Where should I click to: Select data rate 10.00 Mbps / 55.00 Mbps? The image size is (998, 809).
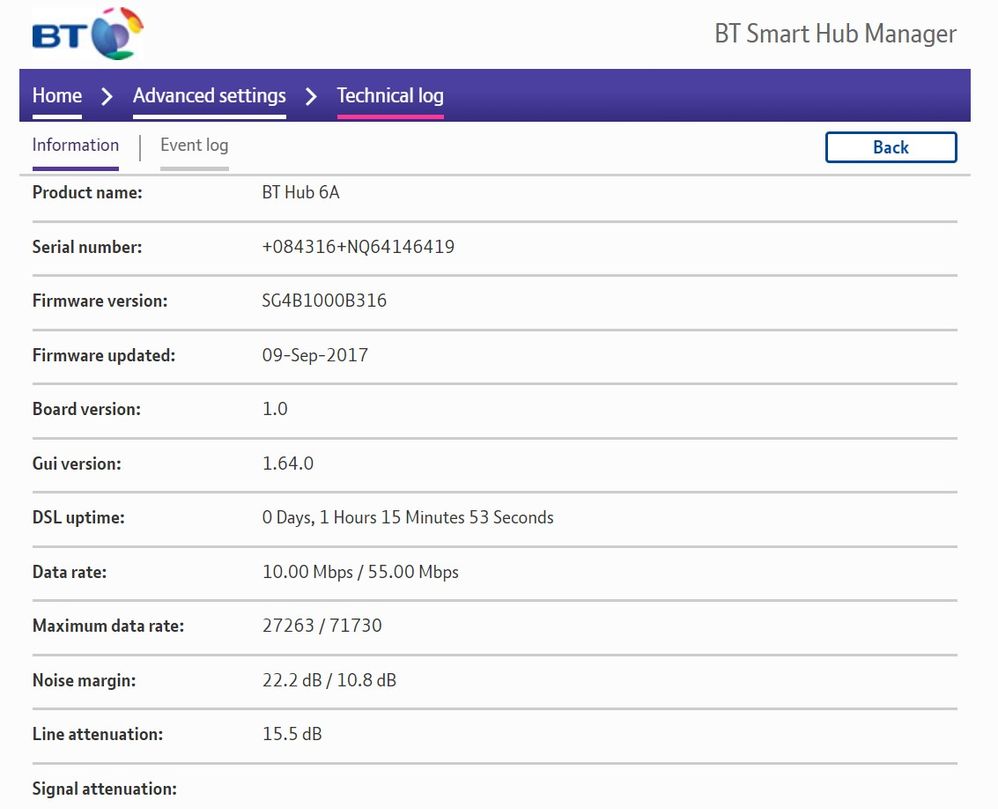click(360, 572)
